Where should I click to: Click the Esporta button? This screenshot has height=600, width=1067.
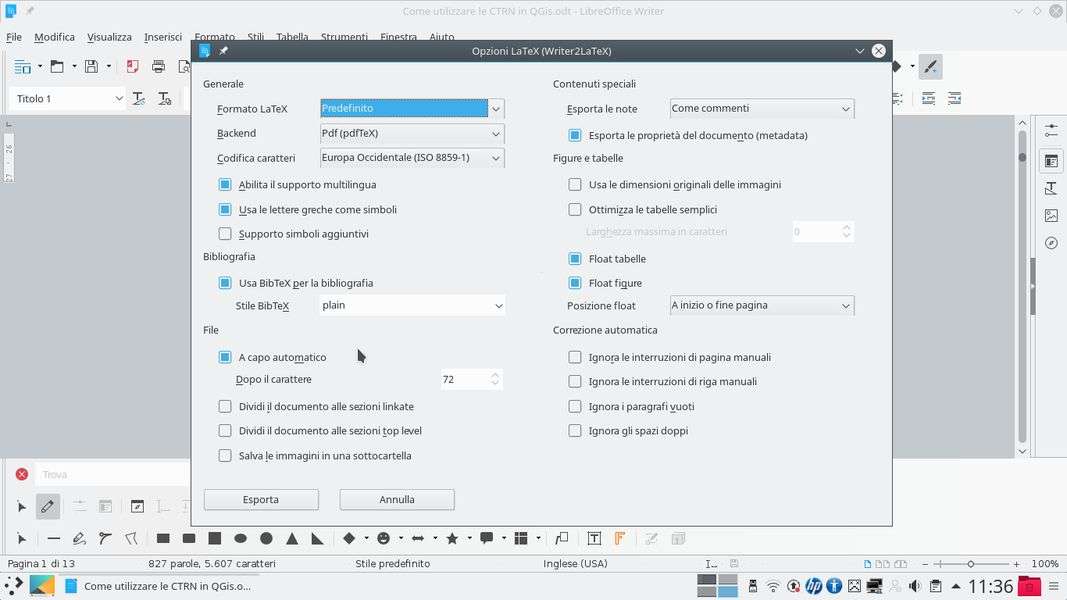[261, 499]
